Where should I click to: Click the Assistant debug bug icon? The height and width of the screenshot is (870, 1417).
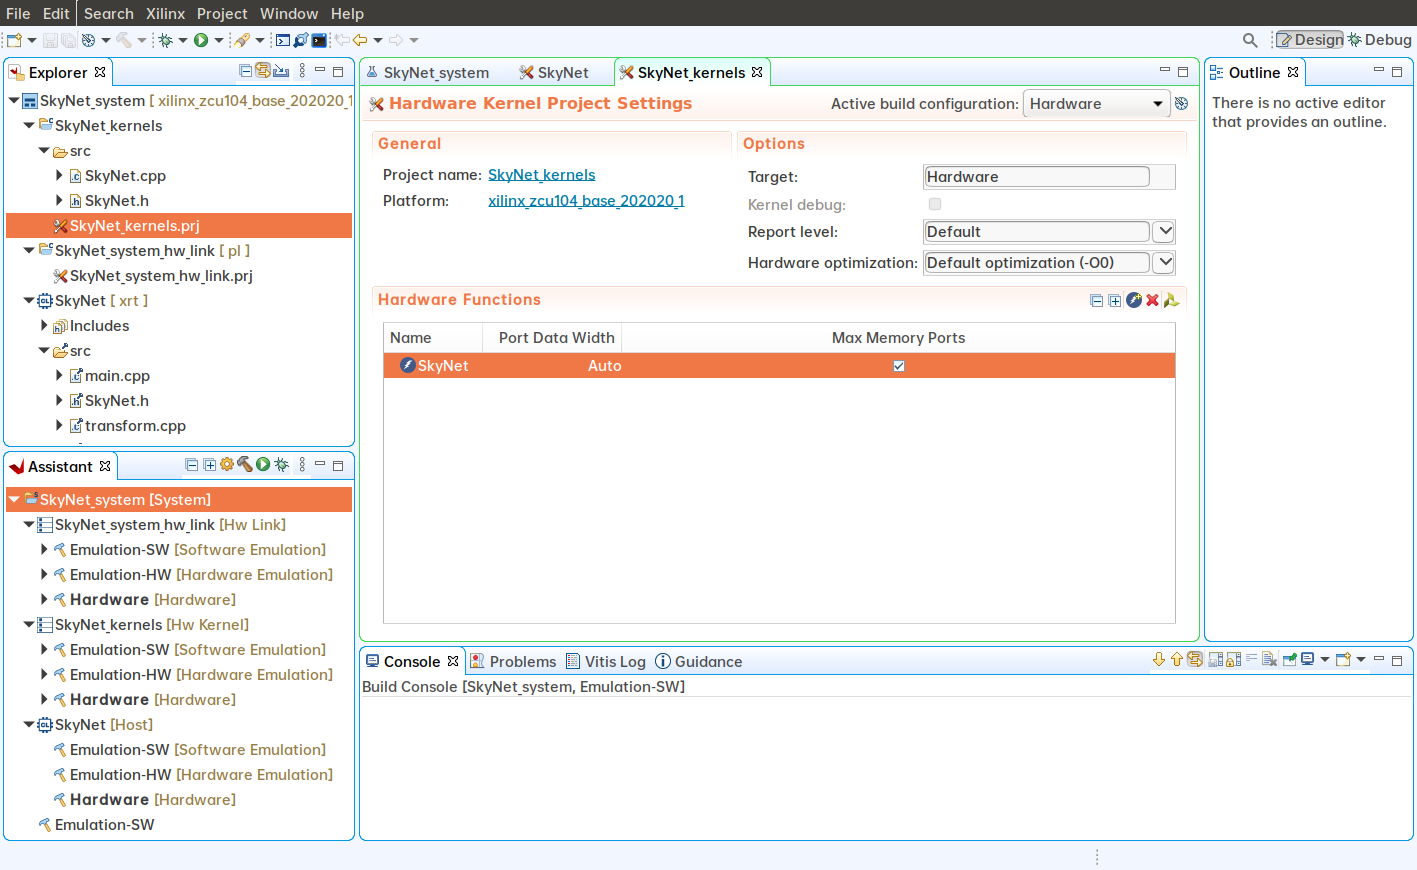281,465
